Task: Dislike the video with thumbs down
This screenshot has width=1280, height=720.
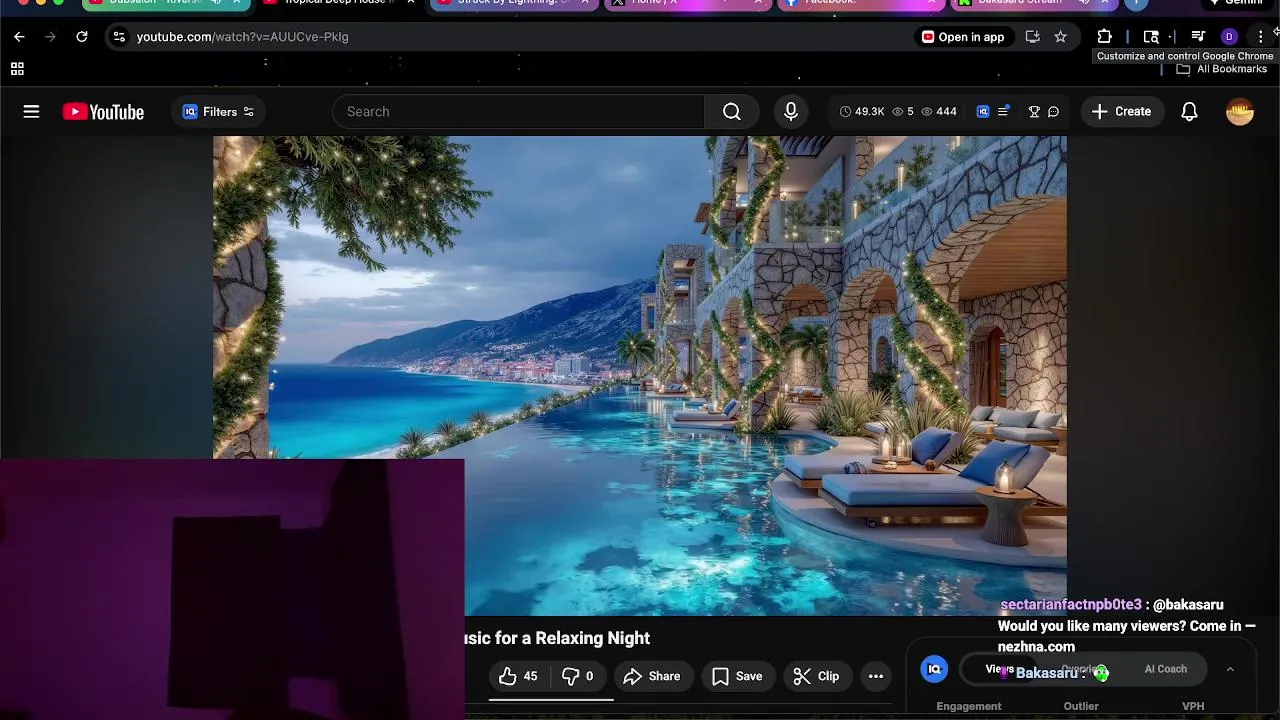Action: point(577,677)
